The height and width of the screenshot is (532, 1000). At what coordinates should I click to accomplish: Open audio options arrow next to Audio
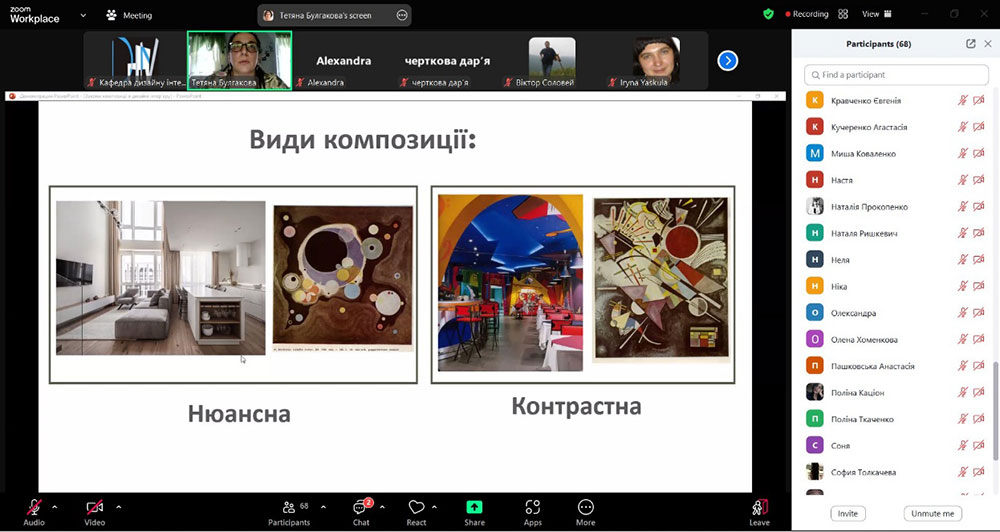tap(54, 507)
